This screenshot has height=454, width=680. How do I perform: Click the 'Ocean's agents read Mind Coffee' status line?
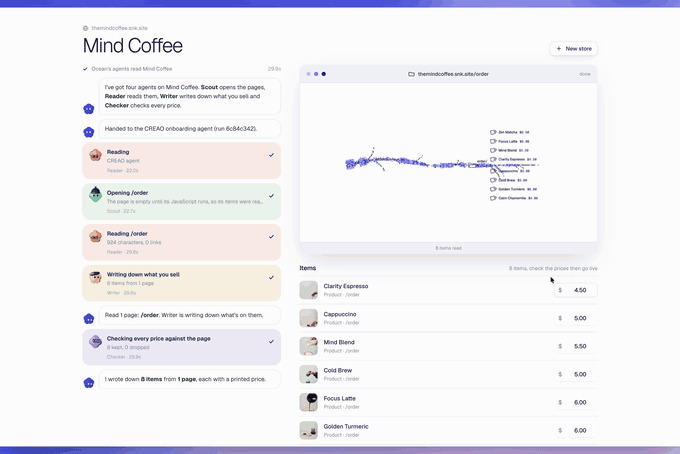[x=132, y=69]
